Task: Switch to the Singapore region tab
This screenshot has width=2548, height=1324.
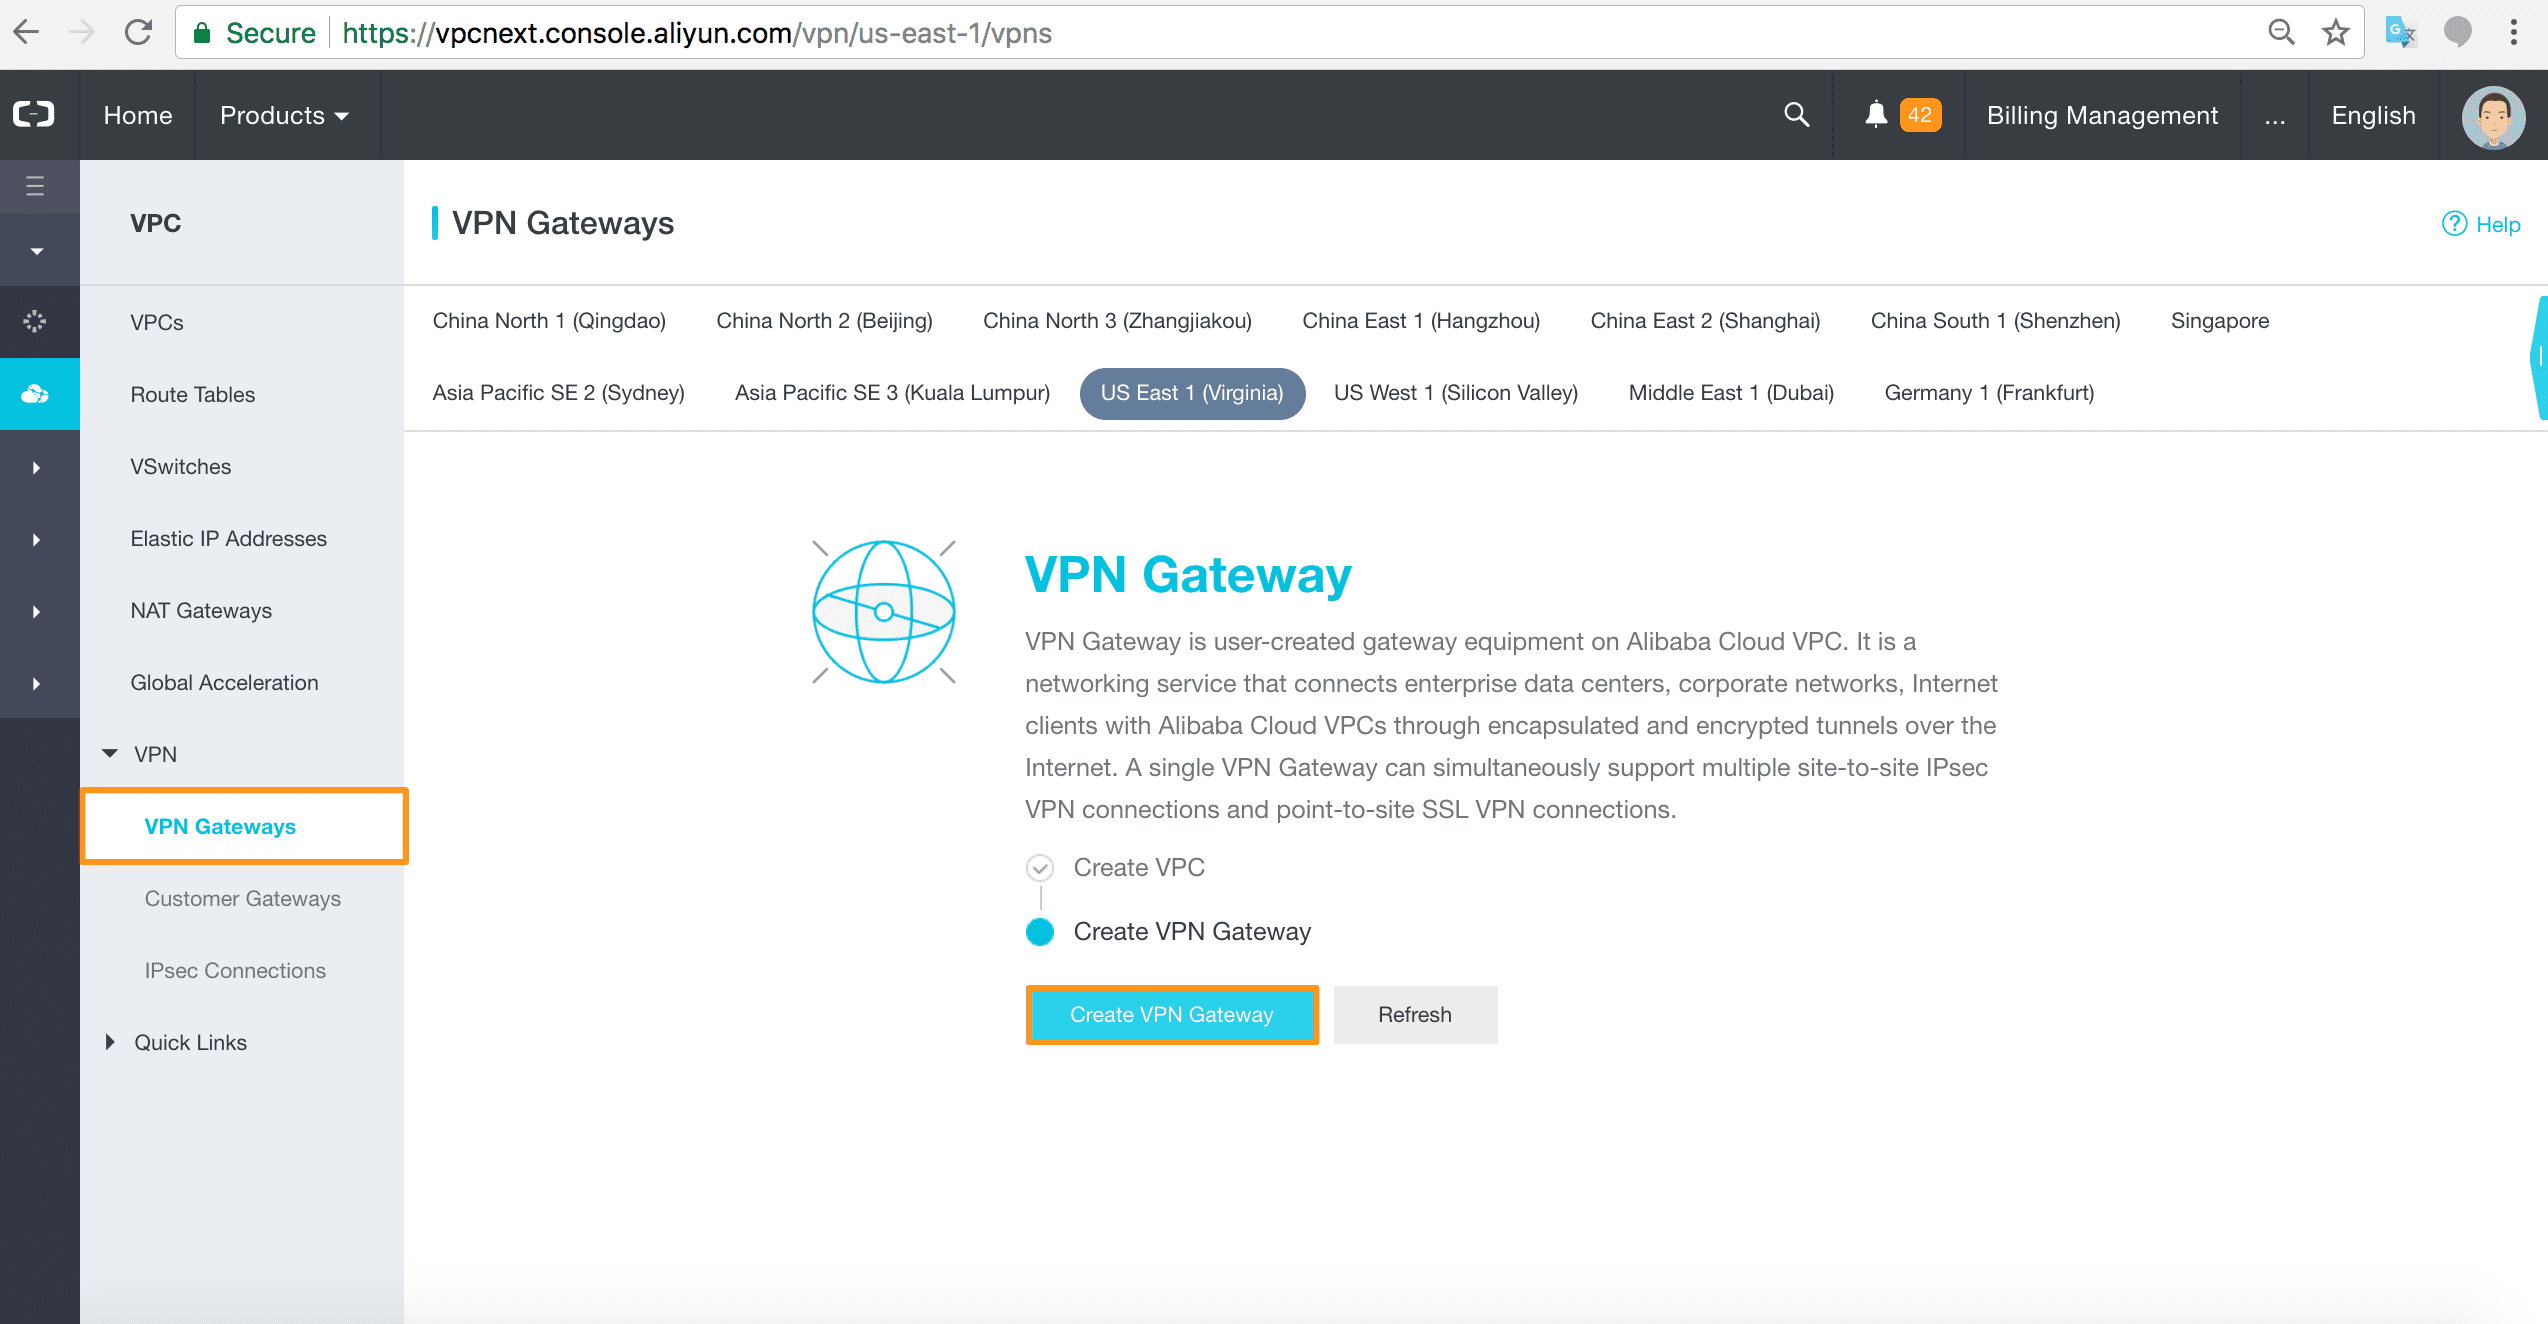Action: coord(2219,321)
